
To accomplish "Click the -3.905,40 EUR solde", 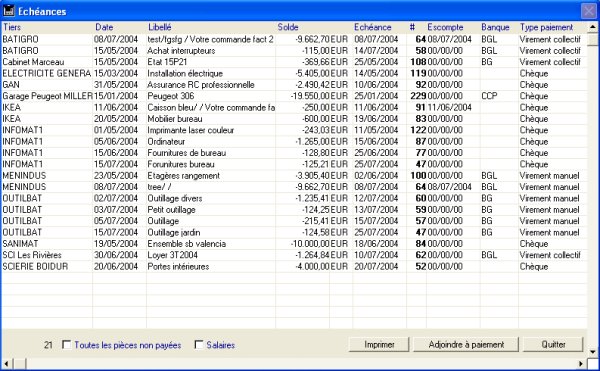I will click(x=321, y=176).
